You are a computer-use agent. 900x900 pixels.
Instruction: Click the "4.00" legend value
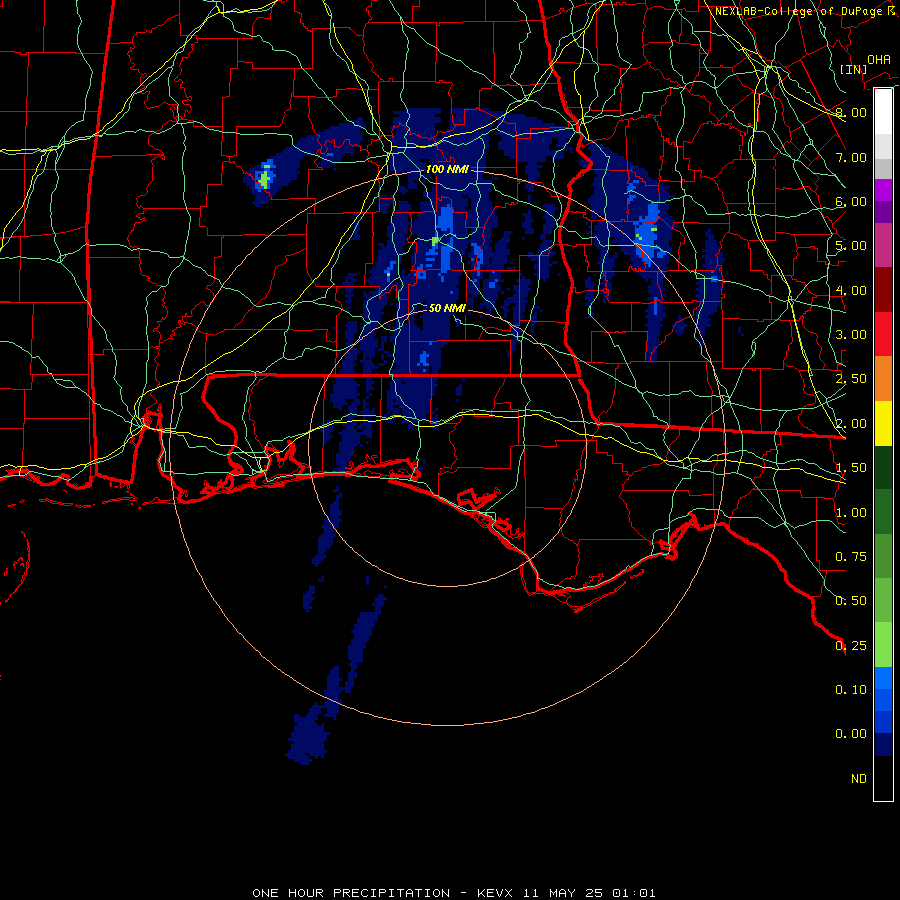pos(851,290)
